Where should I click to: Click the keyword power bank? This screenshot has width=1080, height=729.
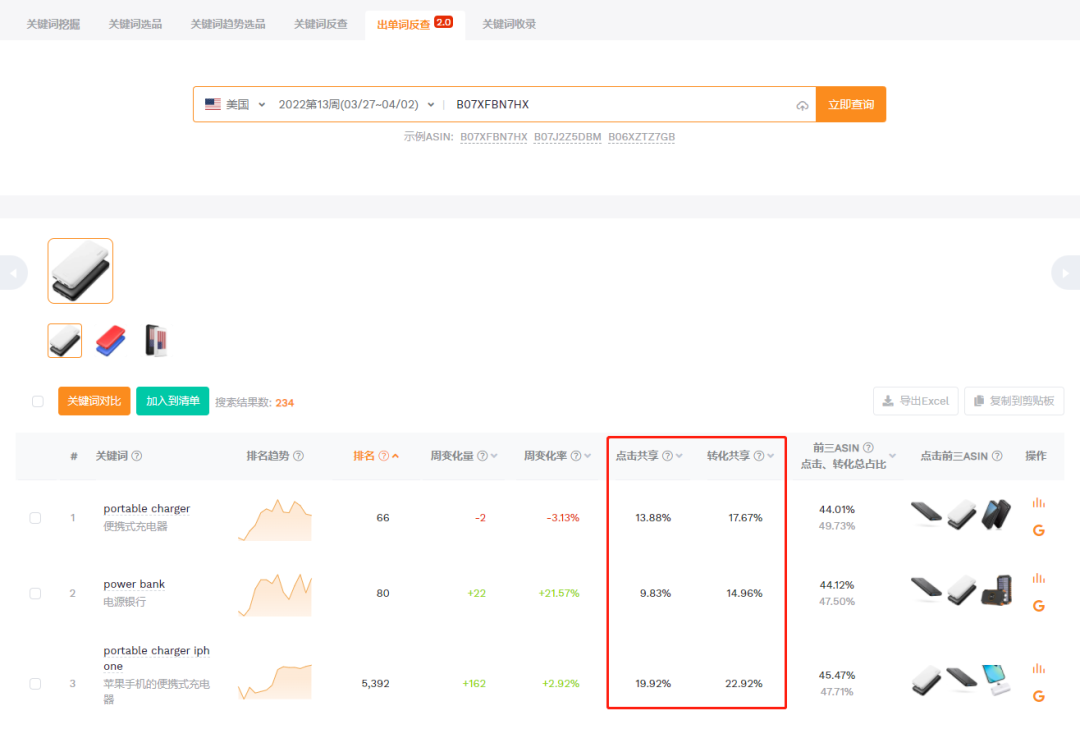pos(134,584)
